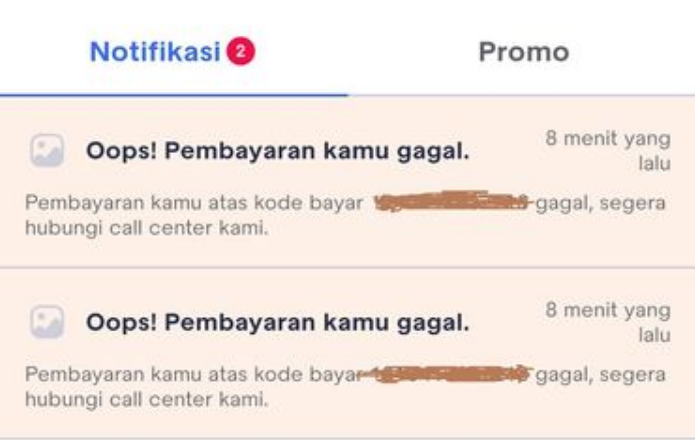Open the first 'Oops! Pembayaran kamu gagal.' title
This screenshot has height=440, width=695.
point(277,151)
